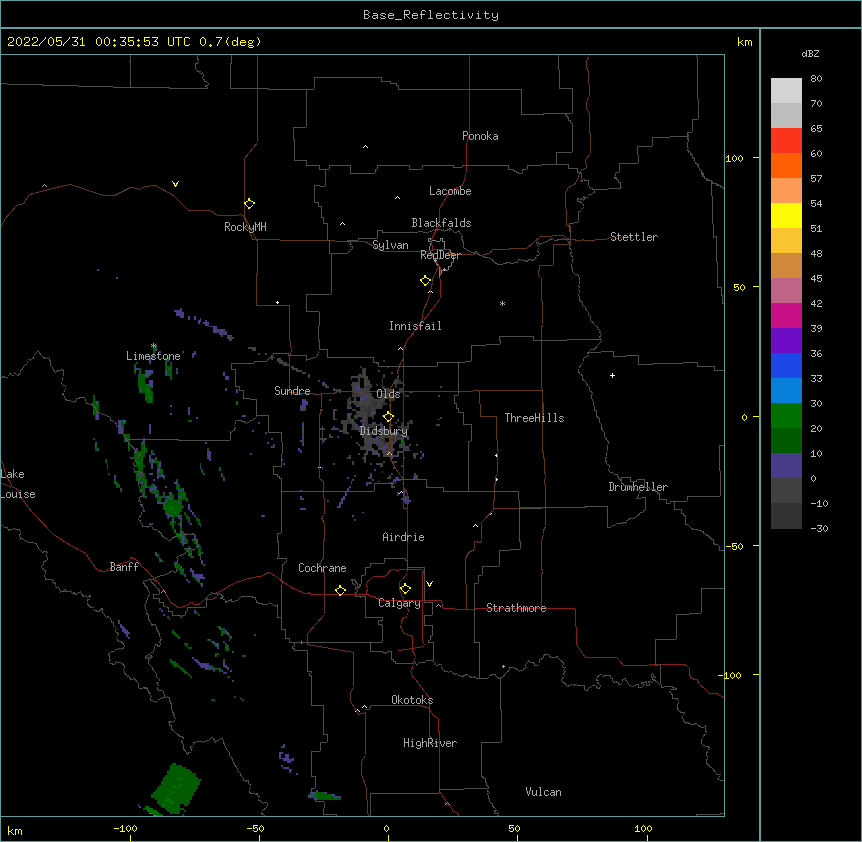Select the topmost light grey 80-70 dBZ swatch
The width and height of the screenshot is (862, 842).
(786, 91)
